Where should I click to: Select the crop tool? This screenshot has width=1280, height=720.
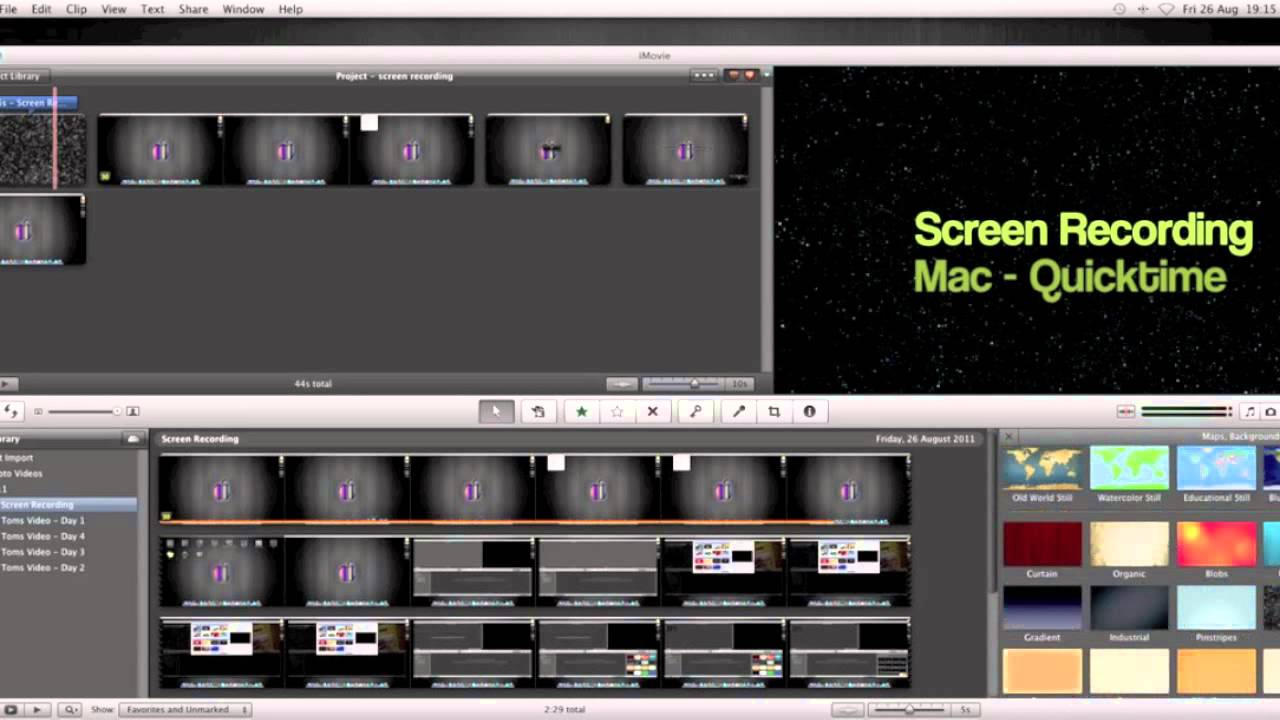[x=774, y=411]
